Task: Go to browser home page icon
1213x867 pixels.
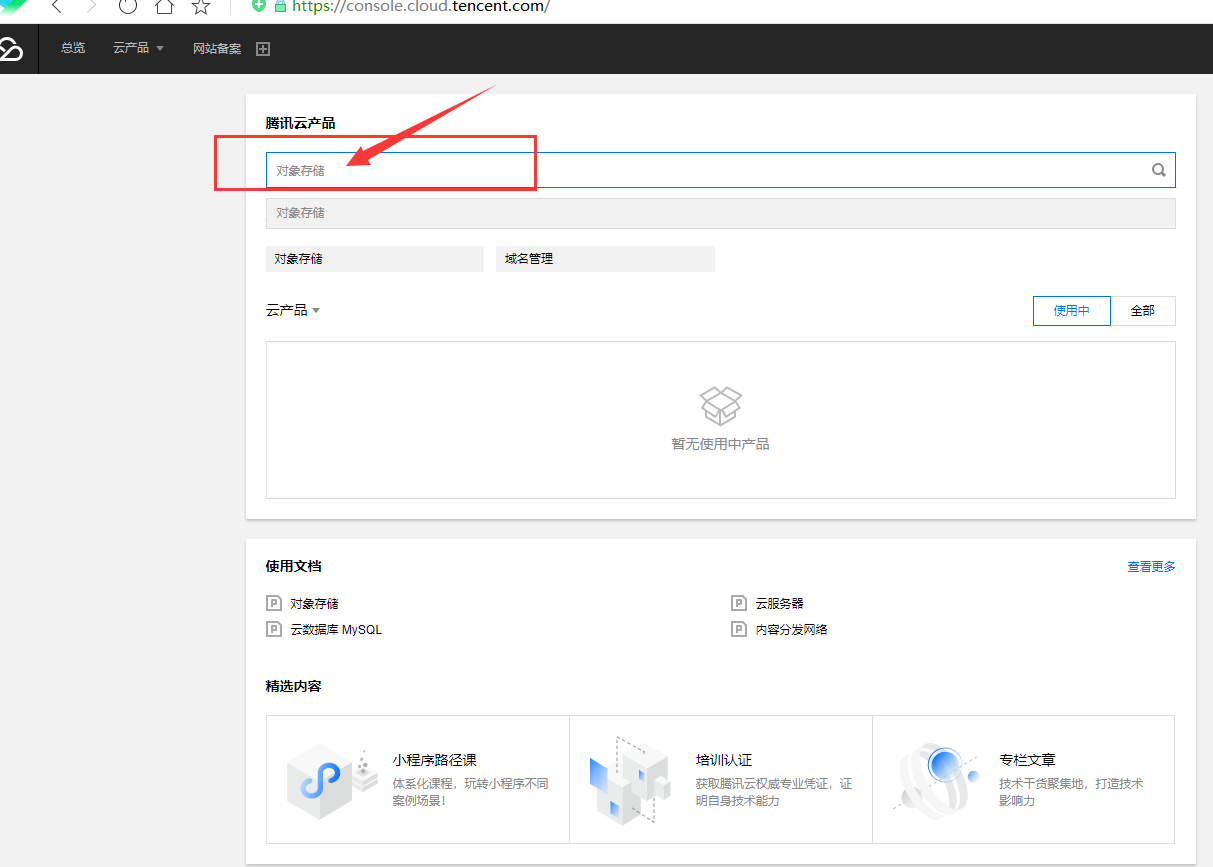Action: [x=164, y=6]
